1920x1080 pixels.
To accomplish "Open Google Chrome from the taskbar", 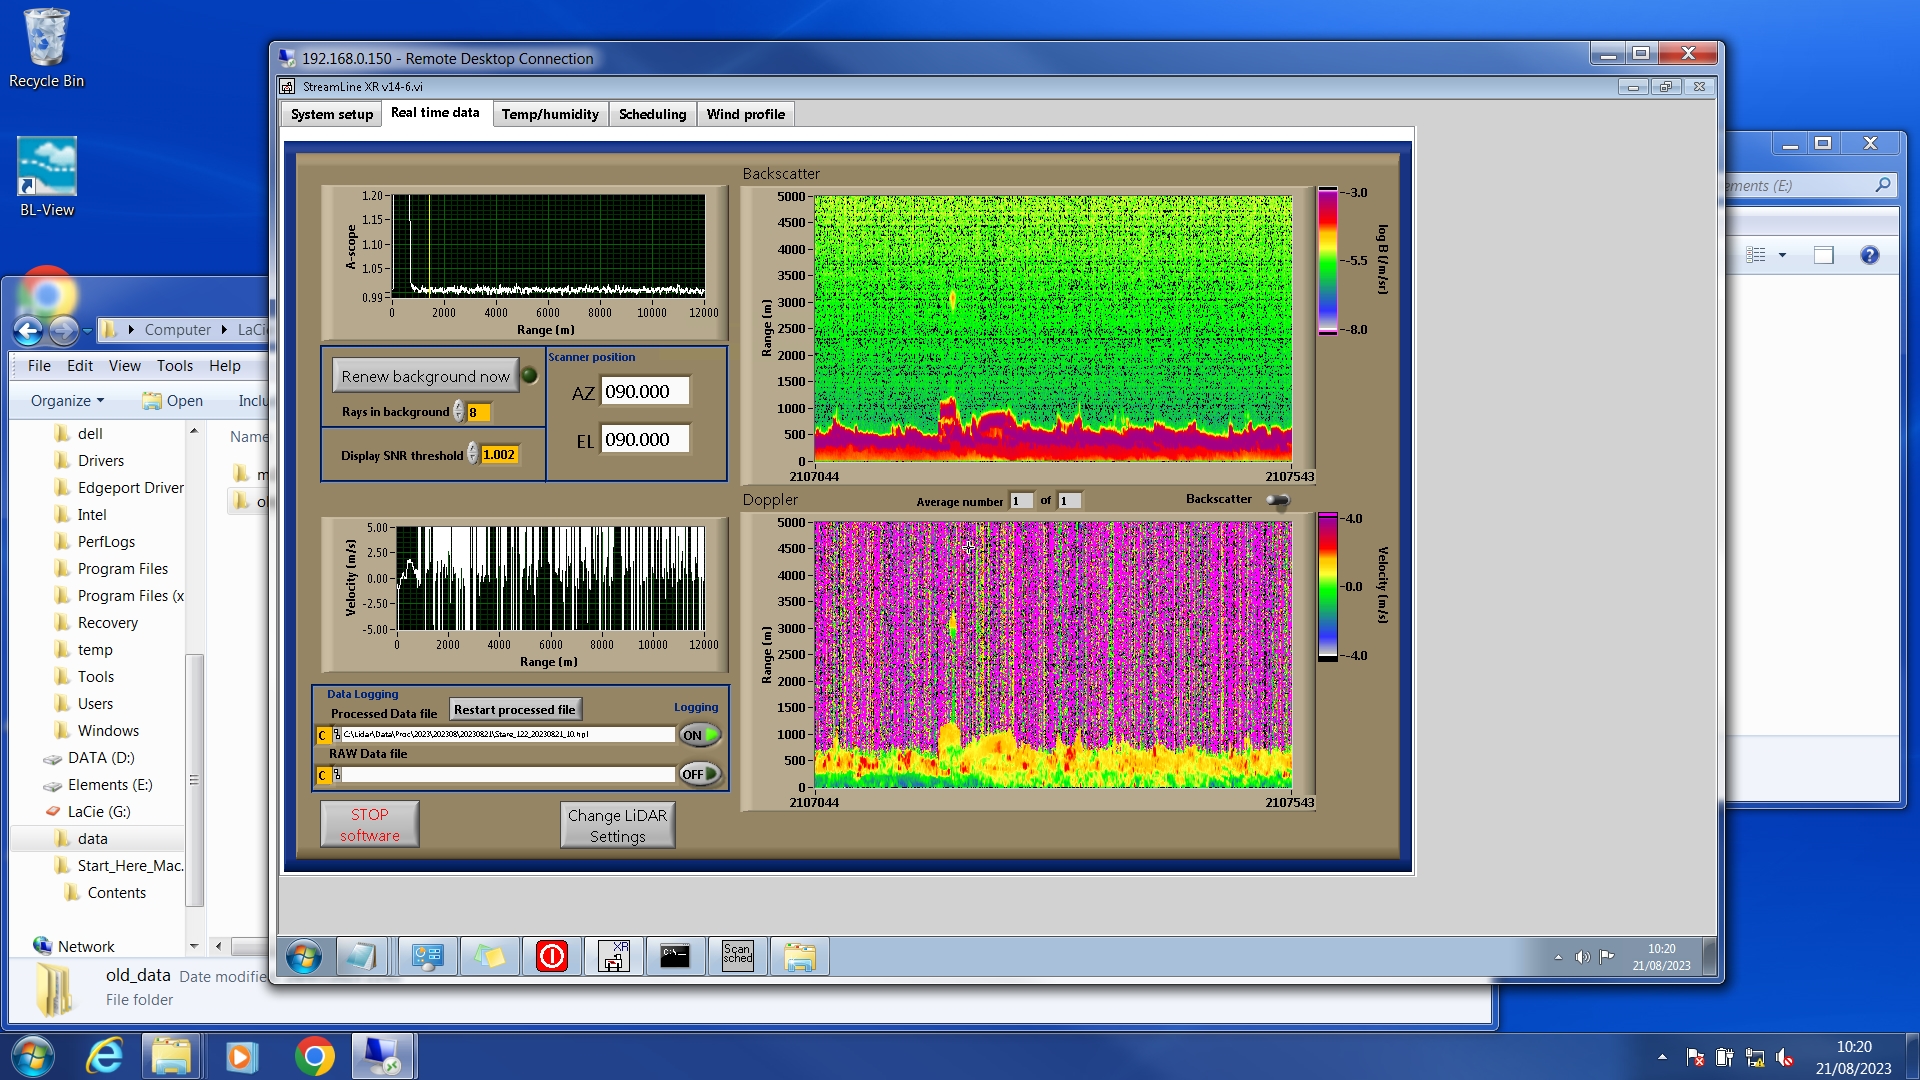I will 314,1057.
